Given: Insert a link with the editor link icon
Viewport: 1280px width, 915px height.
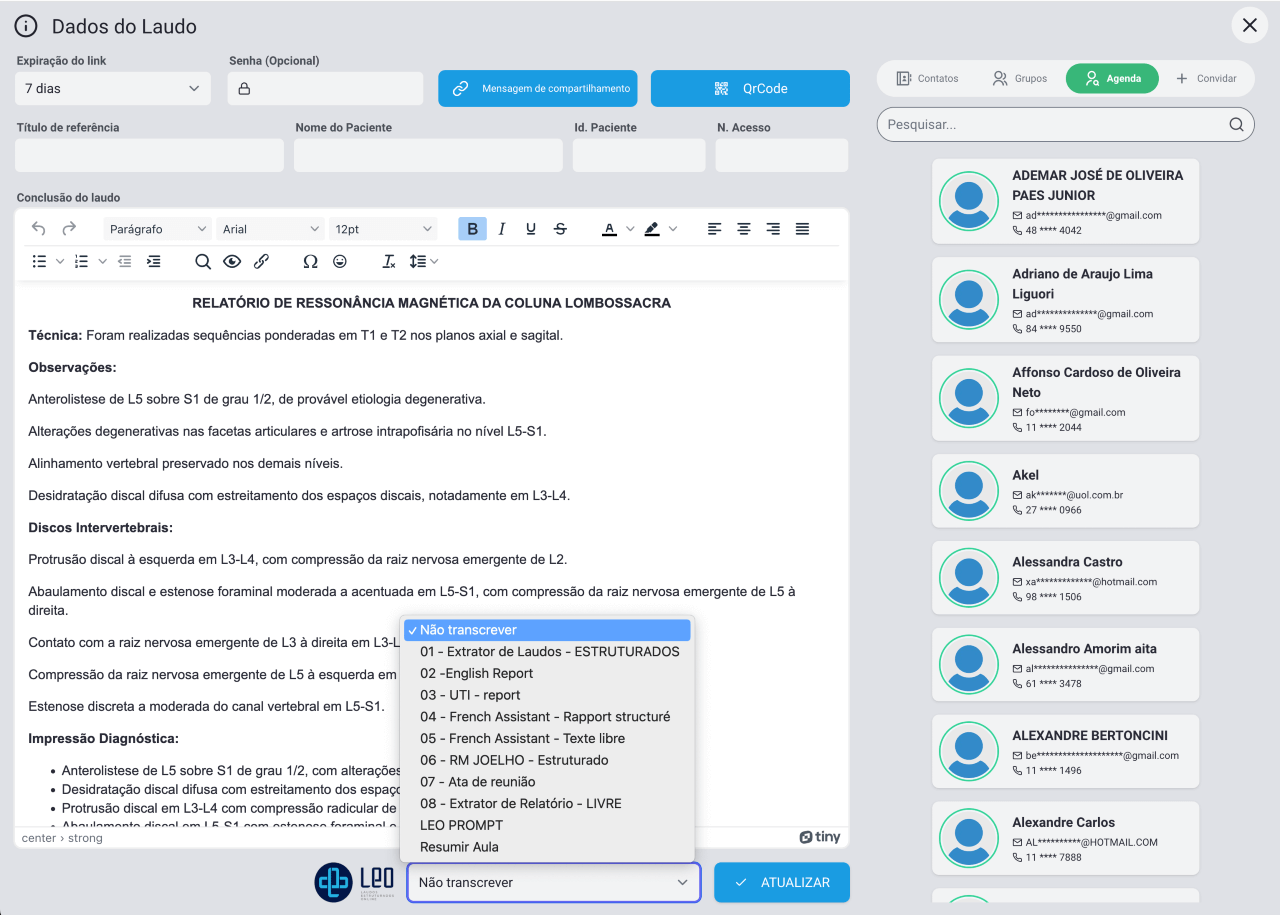Looking at the screenshot, I should (261, 261).
